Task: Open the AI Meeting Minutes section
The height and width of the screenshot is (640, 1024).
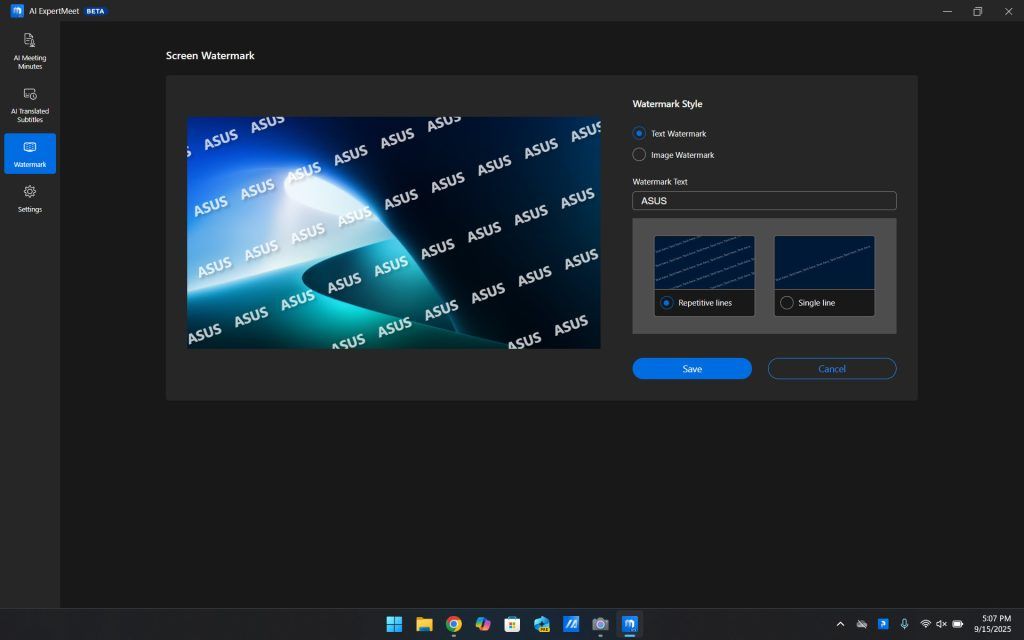Action: coord(29,51)
